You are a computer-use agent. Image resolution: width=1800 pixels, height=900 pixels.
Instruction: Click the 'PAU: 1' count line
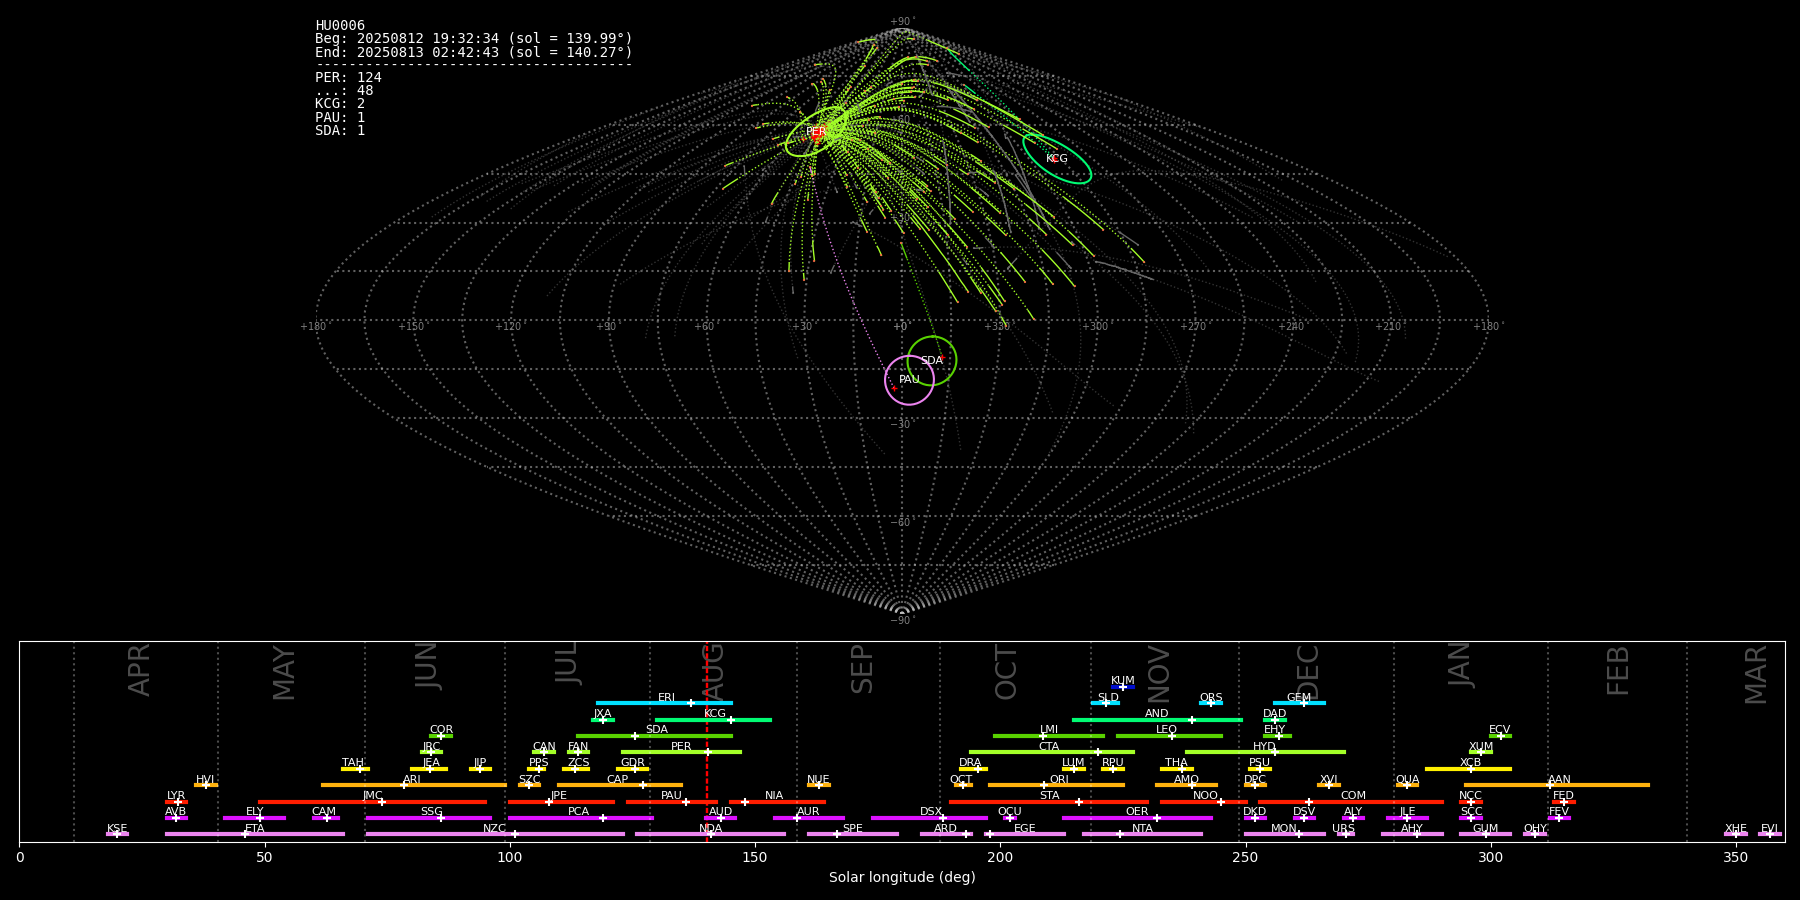click(x=340, y=117)
